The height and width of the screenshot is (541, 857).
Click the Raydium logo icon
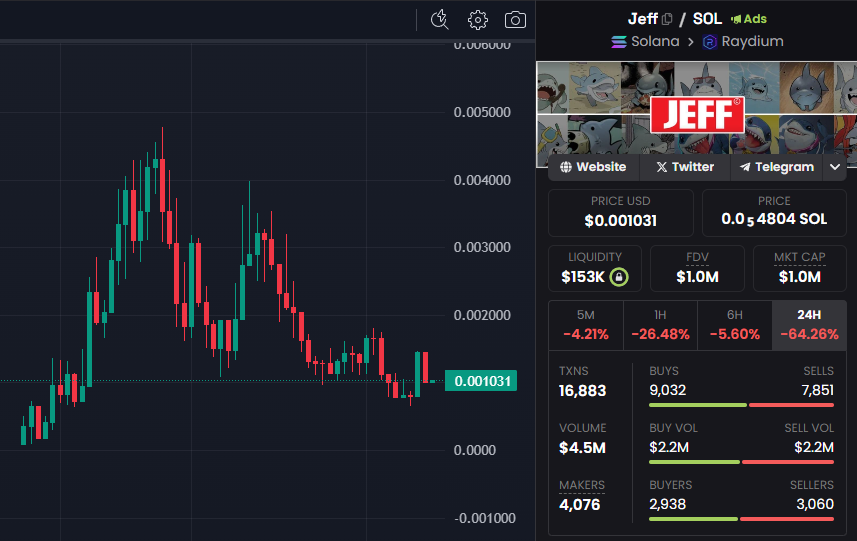(709, 42)
